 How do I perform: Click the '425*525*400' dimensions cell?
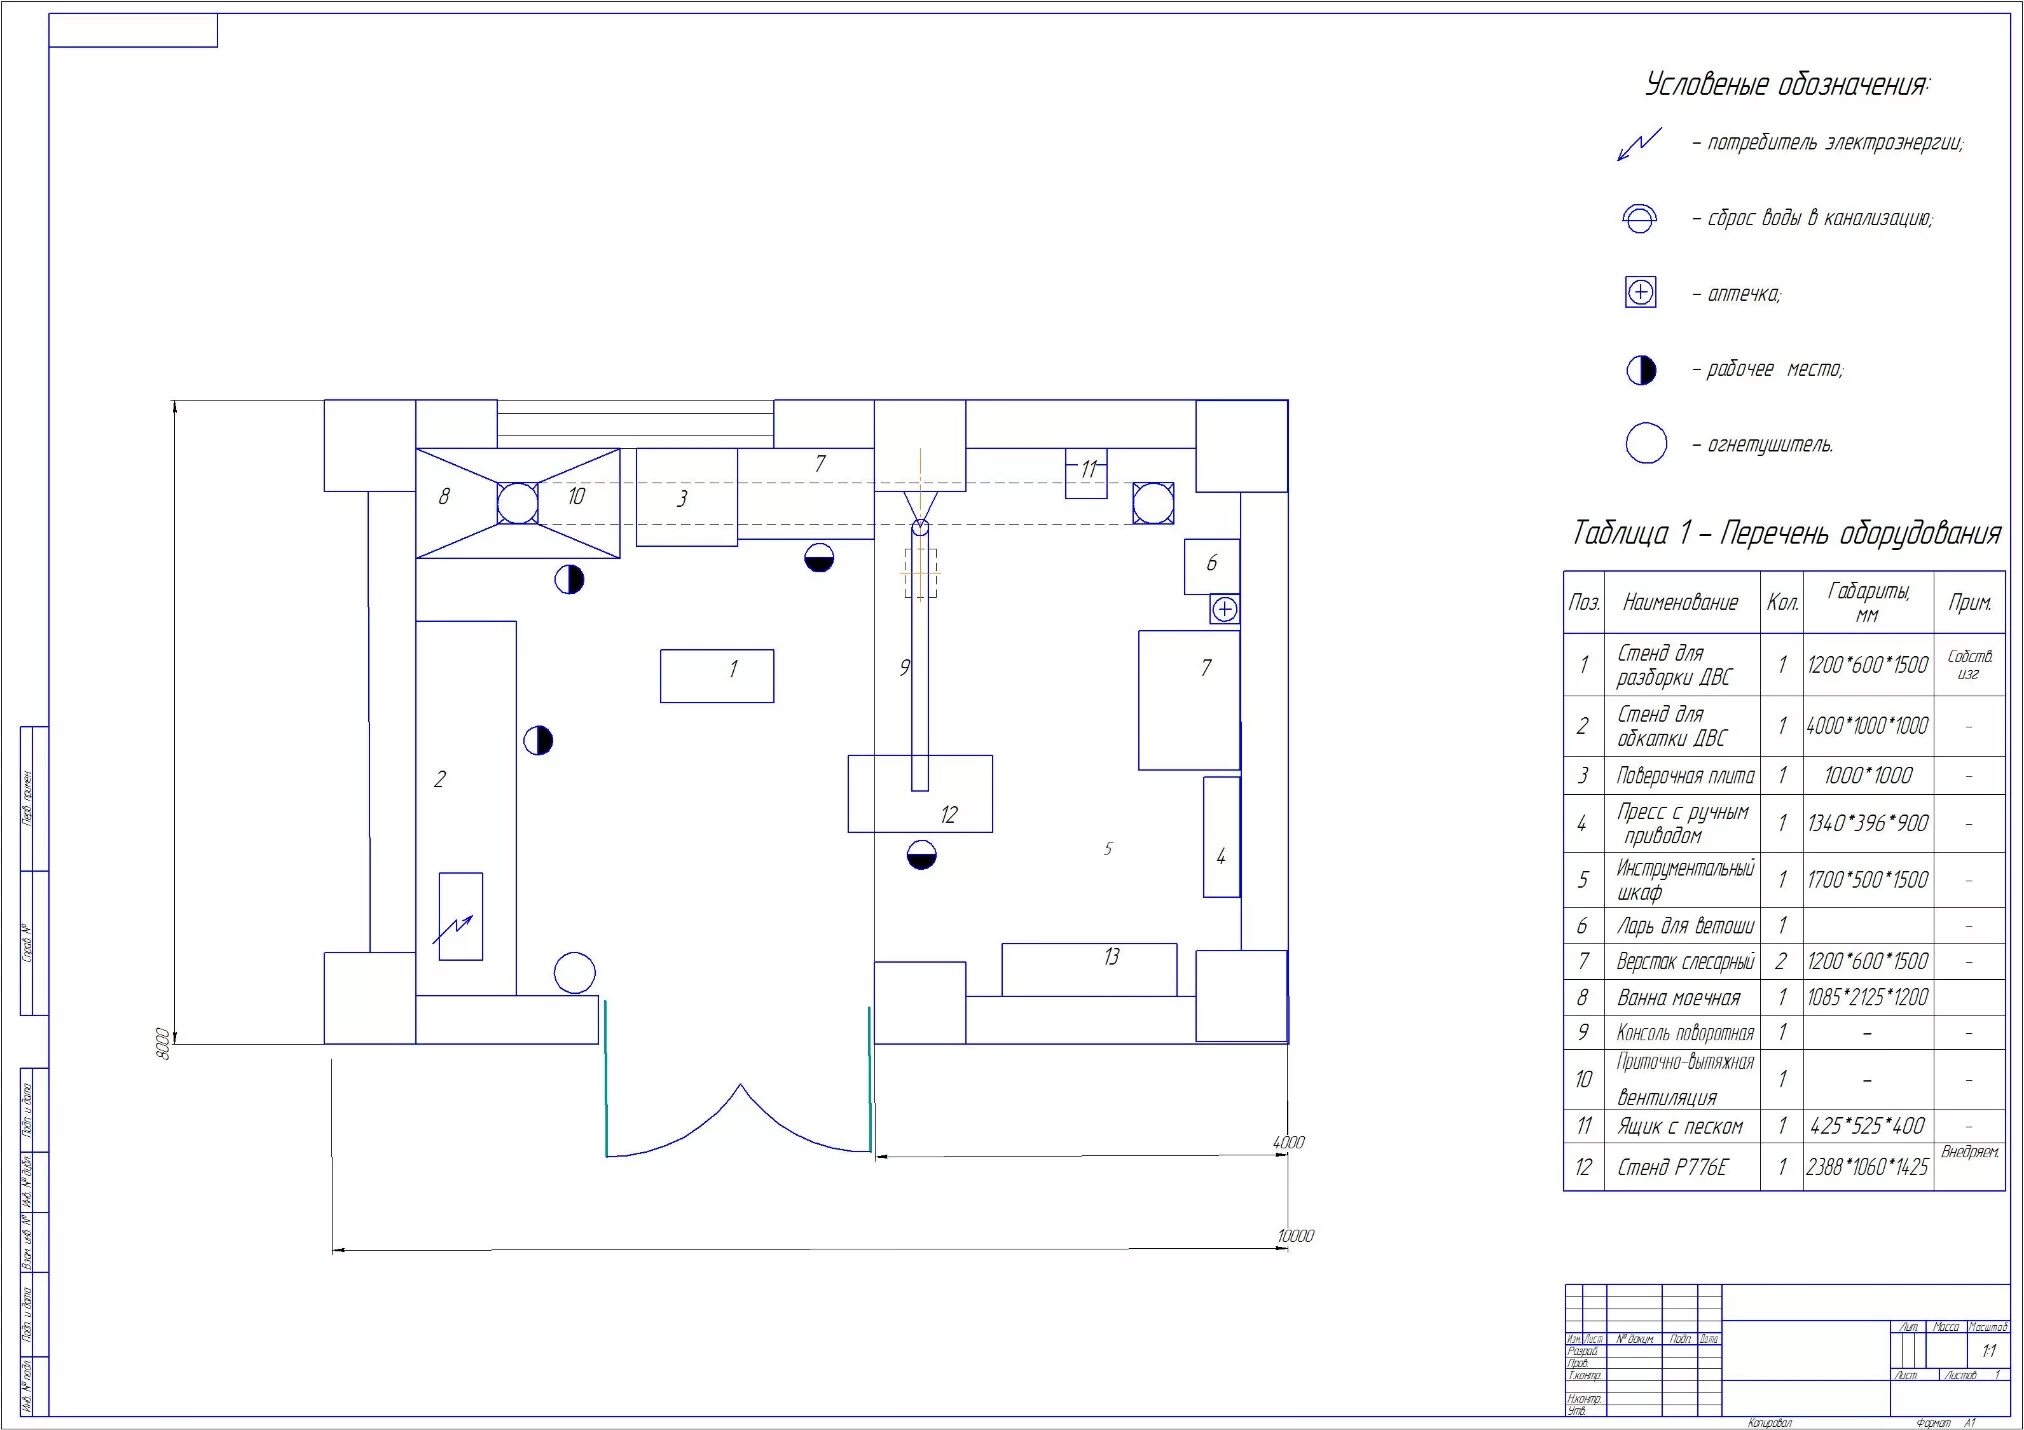point(1868,1127)
